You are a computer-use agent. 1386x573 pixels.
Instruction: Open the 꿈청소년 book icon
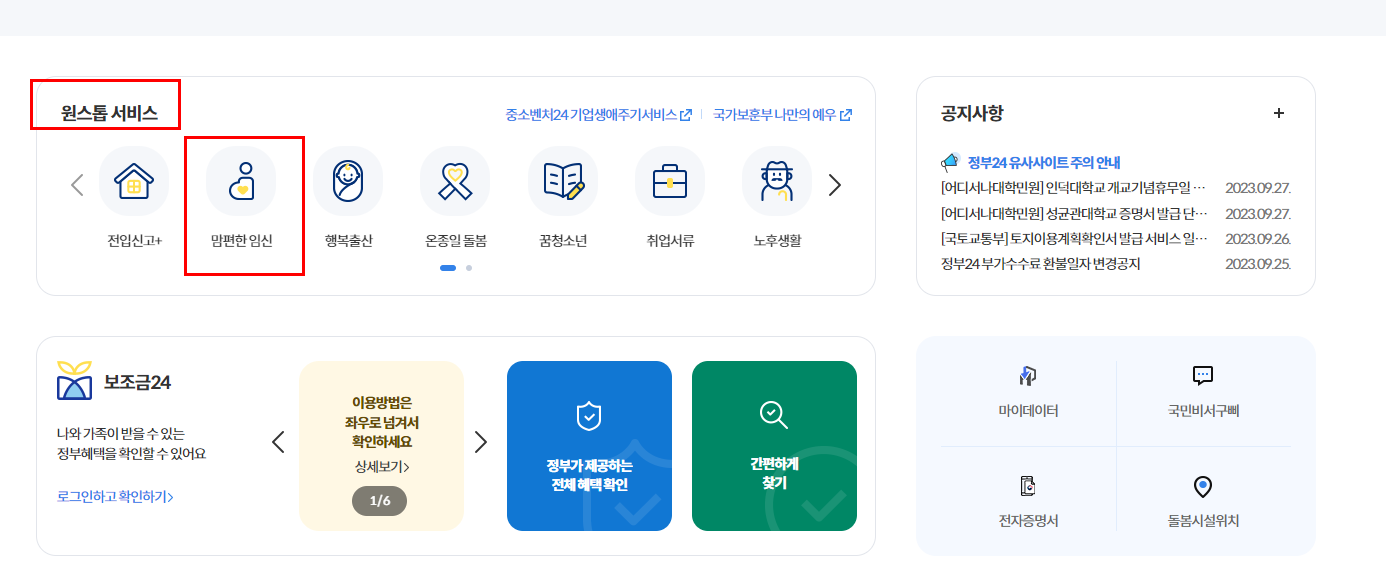pos(562,181)
